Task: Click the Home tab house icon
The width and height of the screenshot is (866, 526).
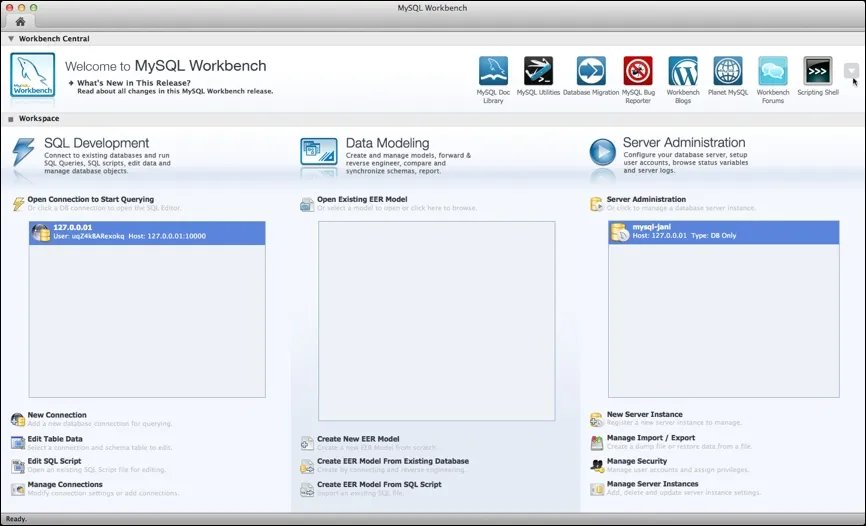Action: point(20,22)
